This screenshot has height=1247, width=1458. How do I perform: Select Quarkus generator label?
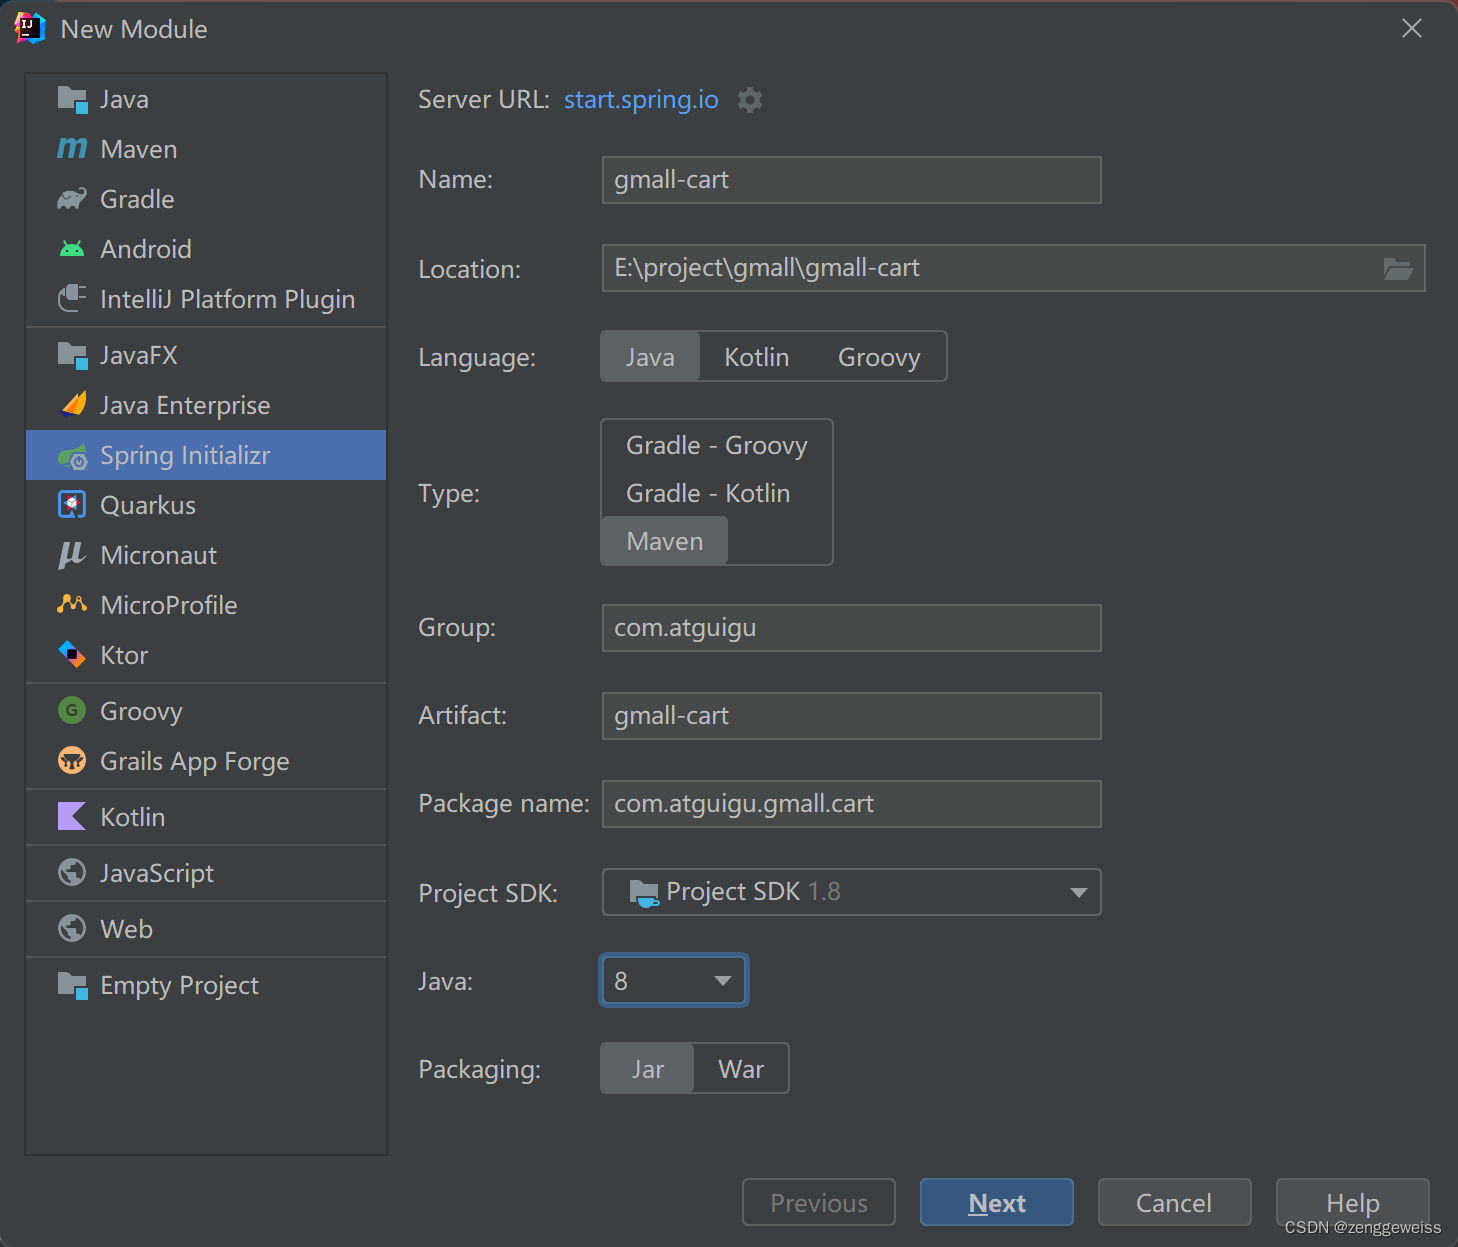148,505
